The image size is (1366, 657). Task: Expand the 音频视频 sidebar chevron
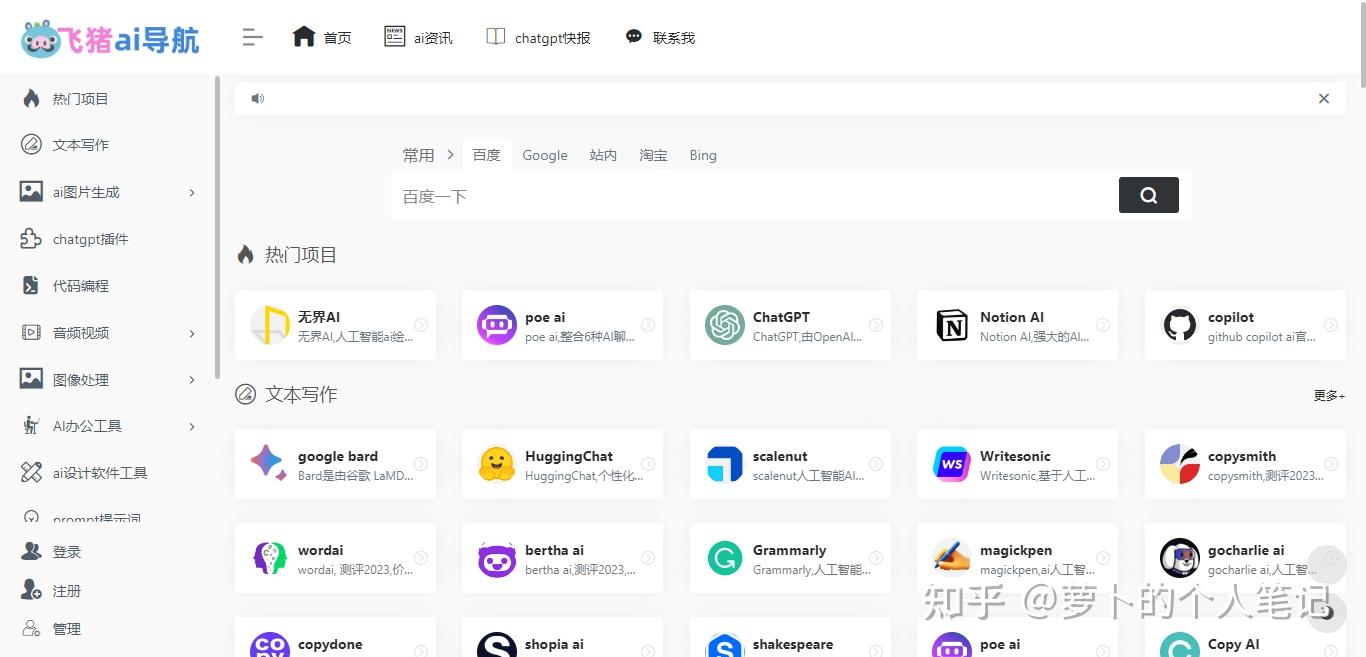pyautogui.click(x=192, y=333)
